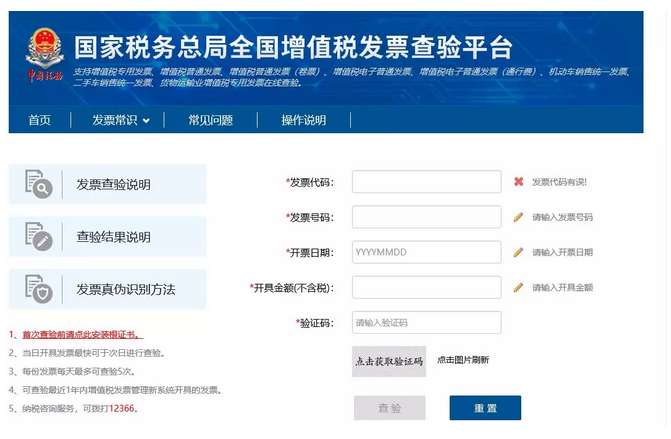
Task: Click the pencil document icon for 查验结果说明
Action: click(39, 236)
